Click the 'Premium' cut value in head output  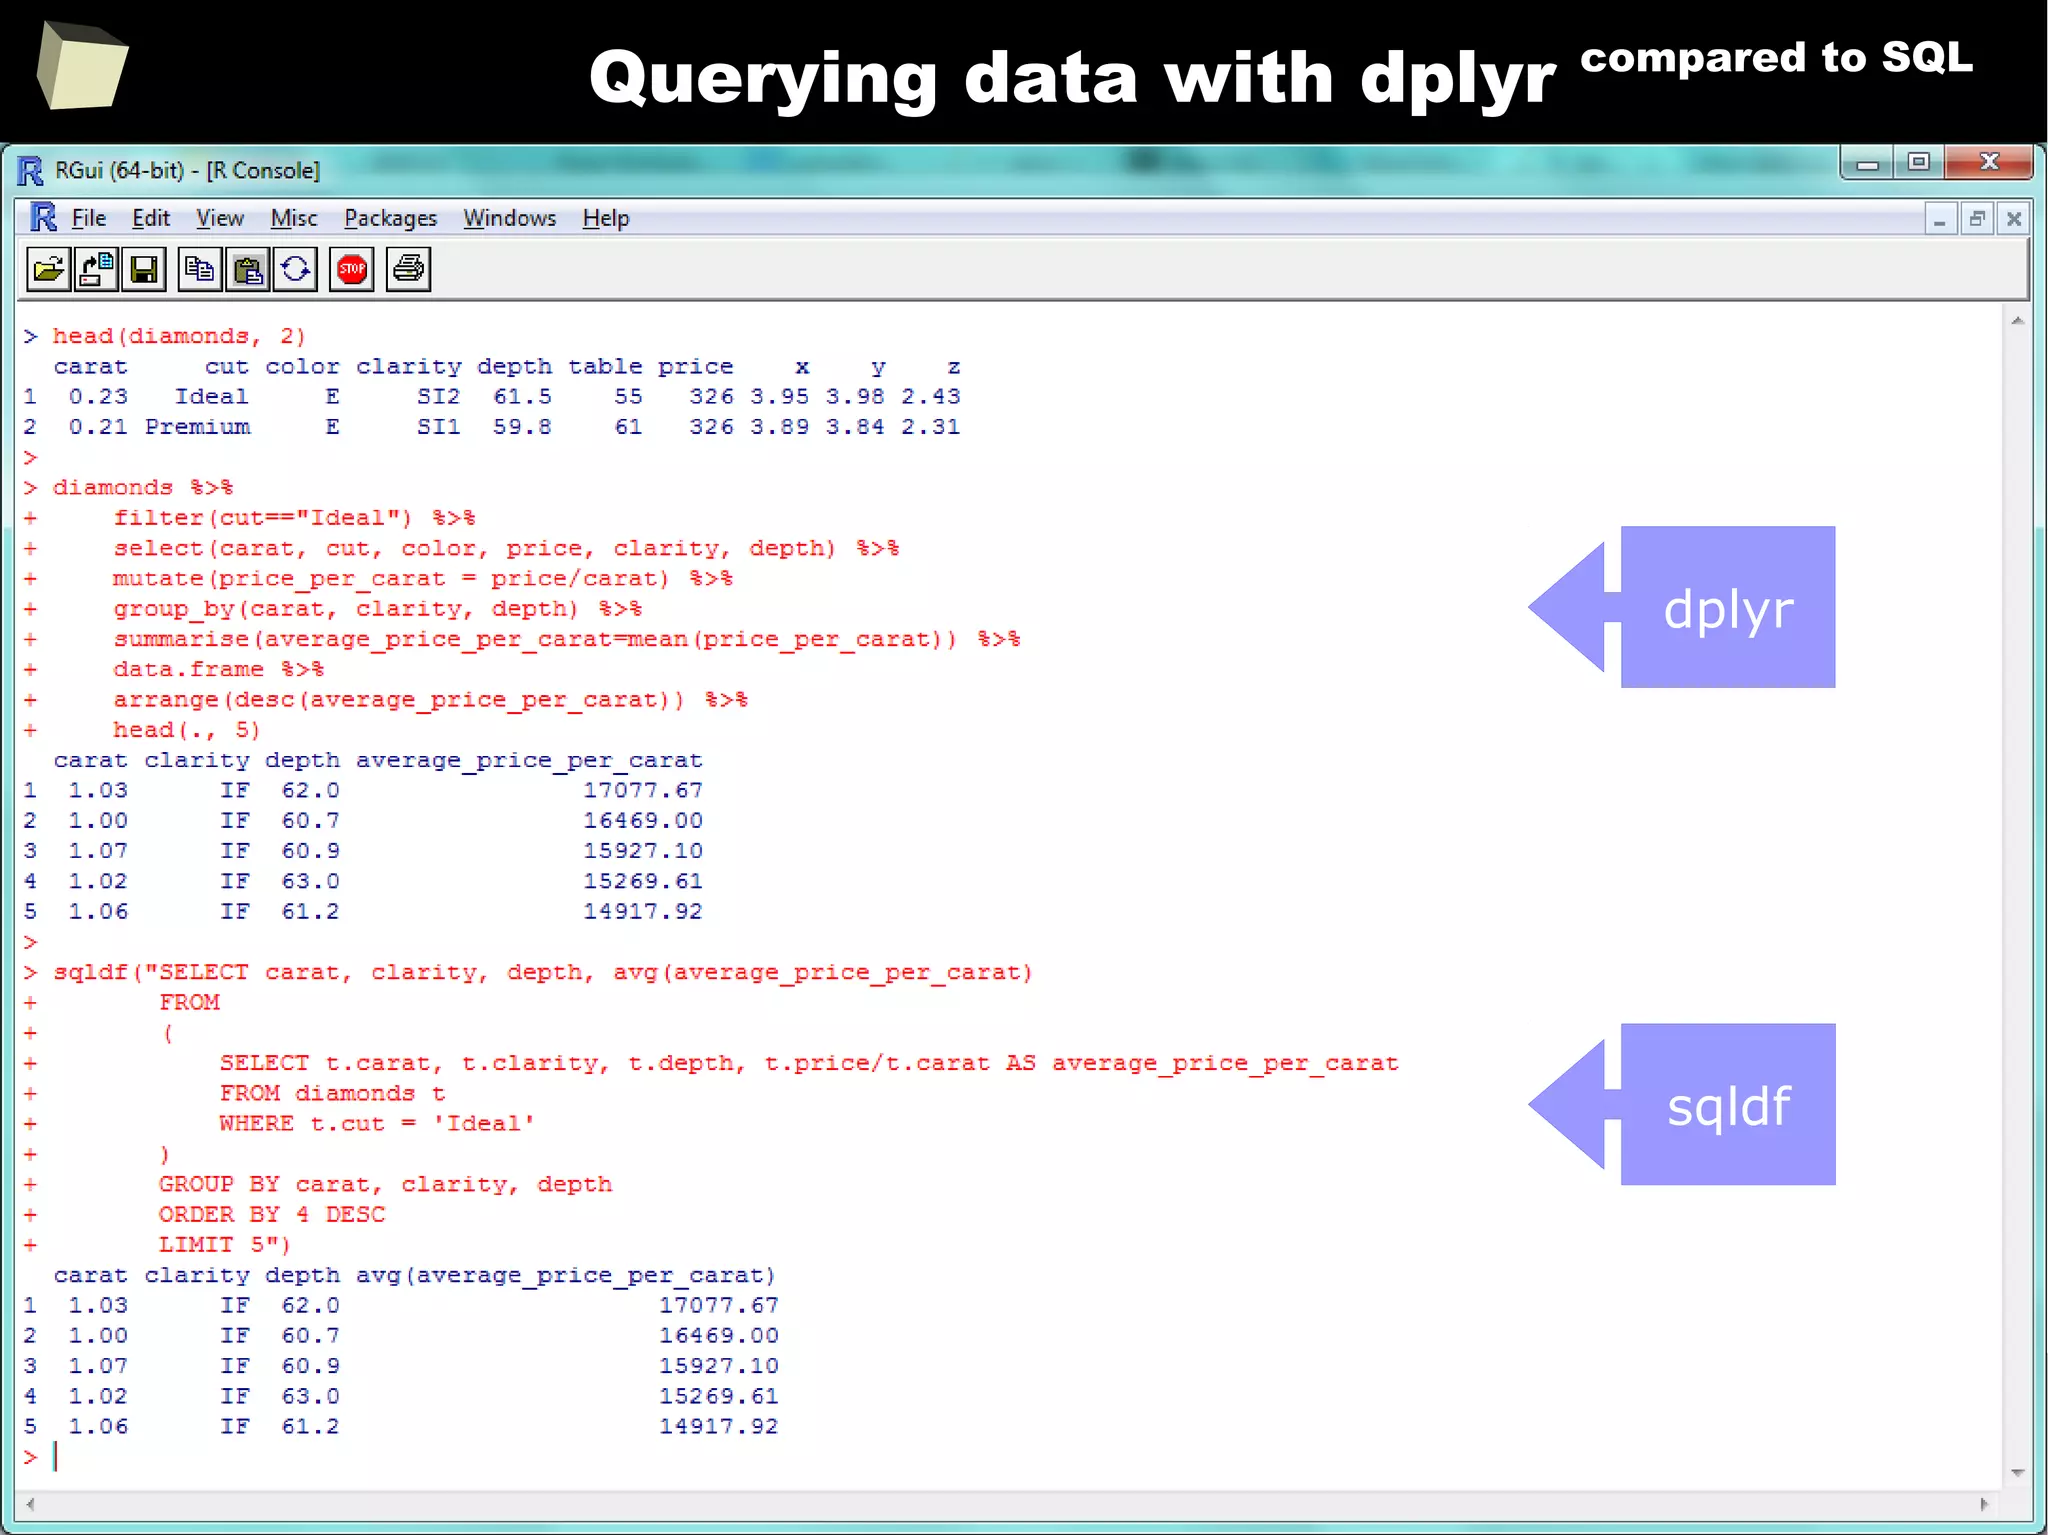click(198, 427)
